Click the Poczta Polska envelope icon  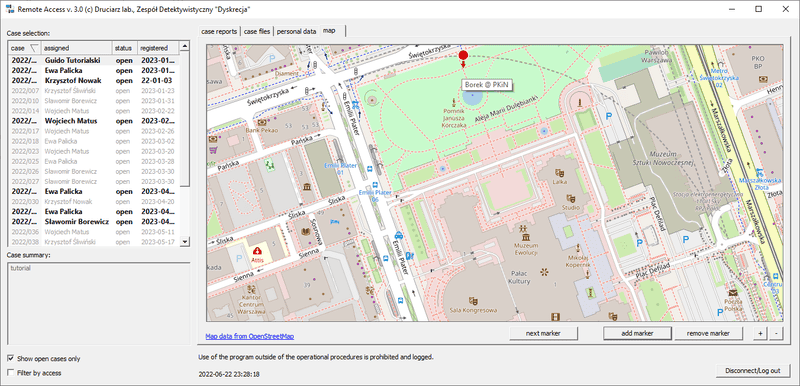tap(733, 293)
